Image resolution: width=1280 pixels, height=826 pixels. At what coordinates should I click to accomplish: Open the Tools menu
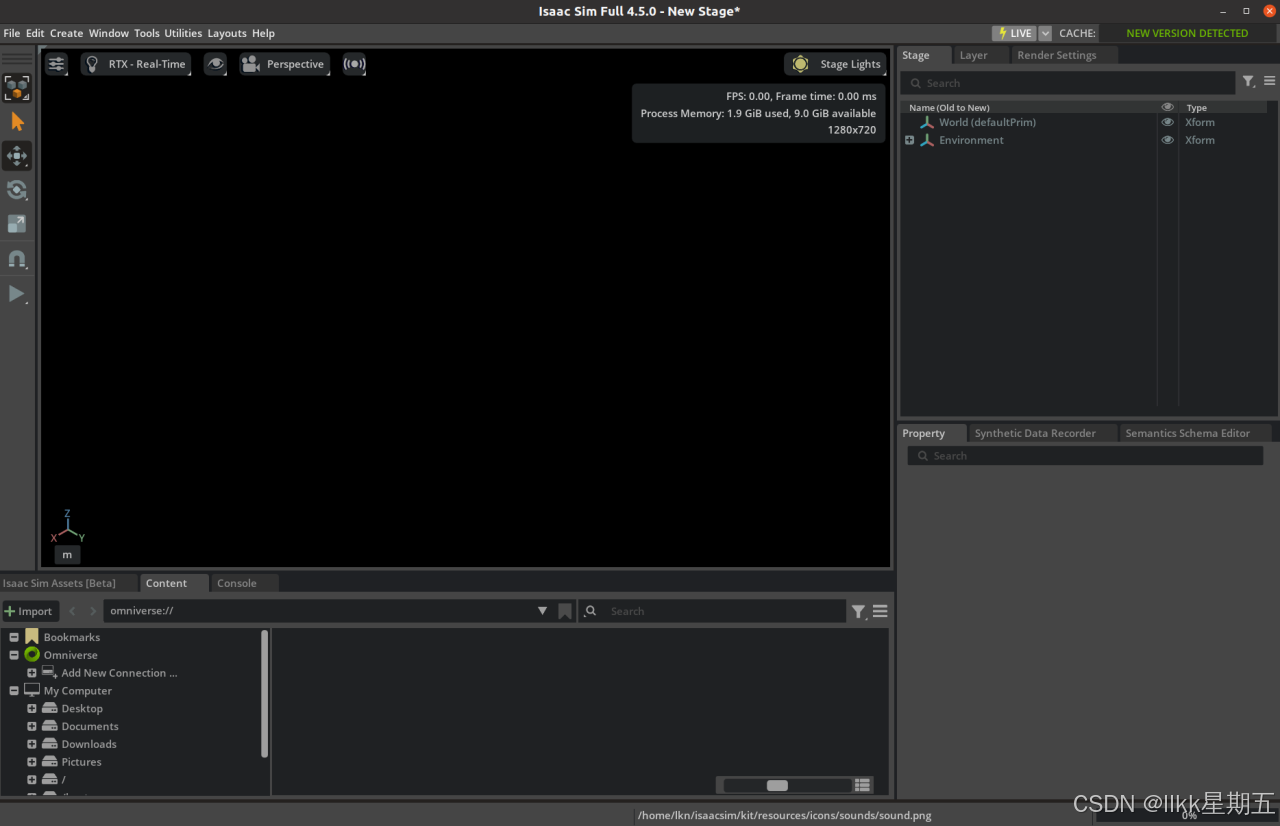[147, 33]
